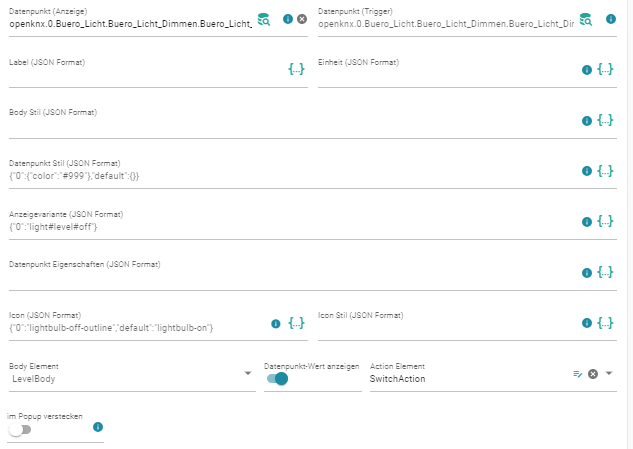Open JSON editor for Label field

[296, 69]
